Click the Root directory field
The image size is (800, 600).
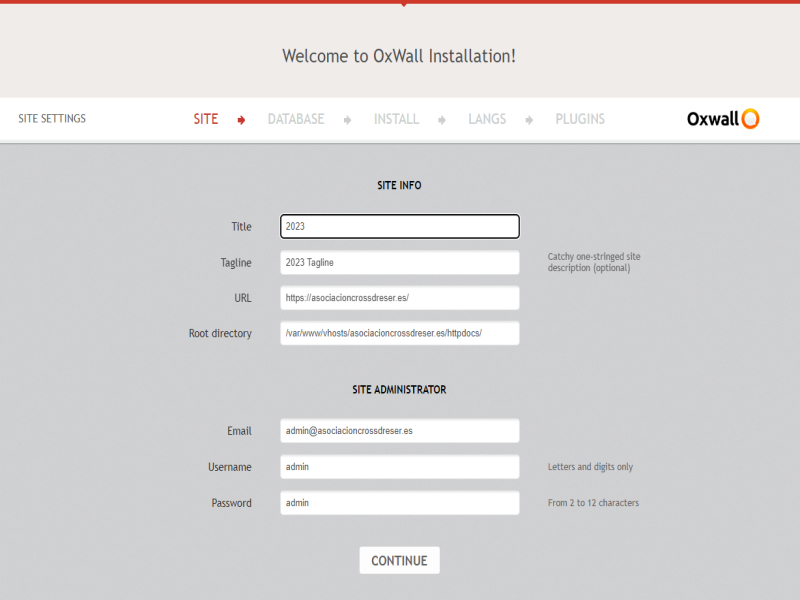(x=399, y=333)
